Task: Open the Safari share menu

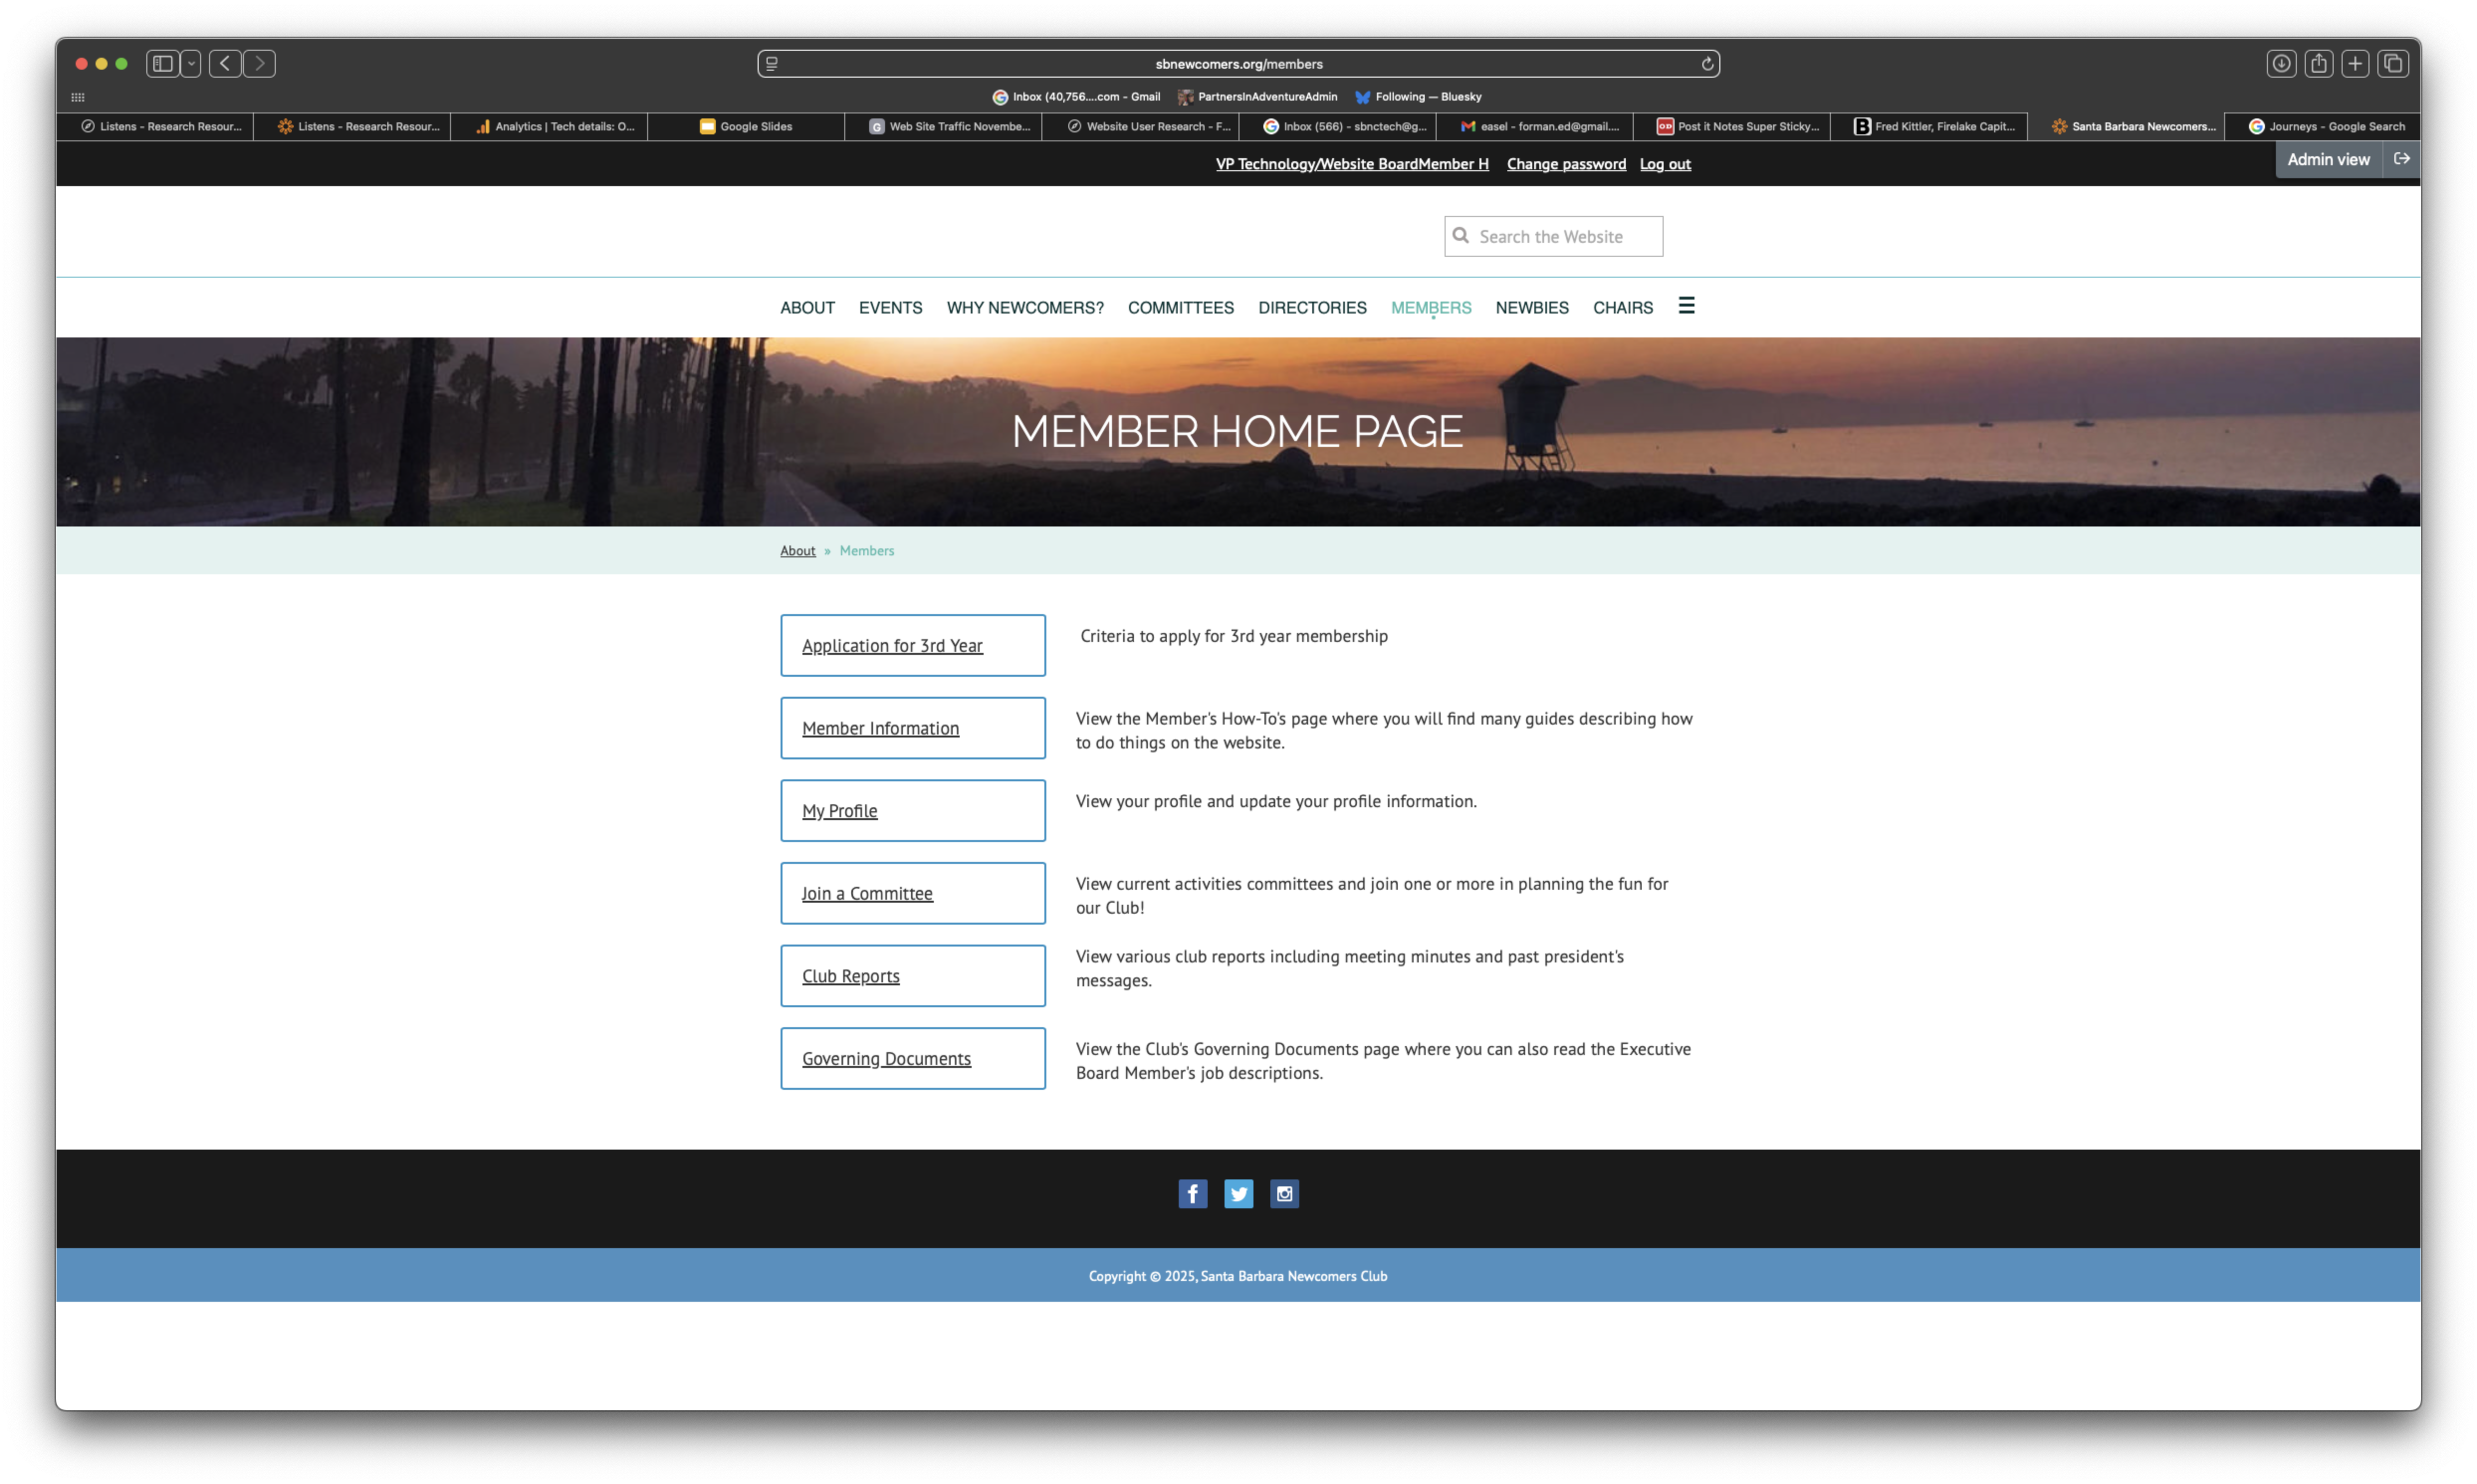Action: [2318, 63]
